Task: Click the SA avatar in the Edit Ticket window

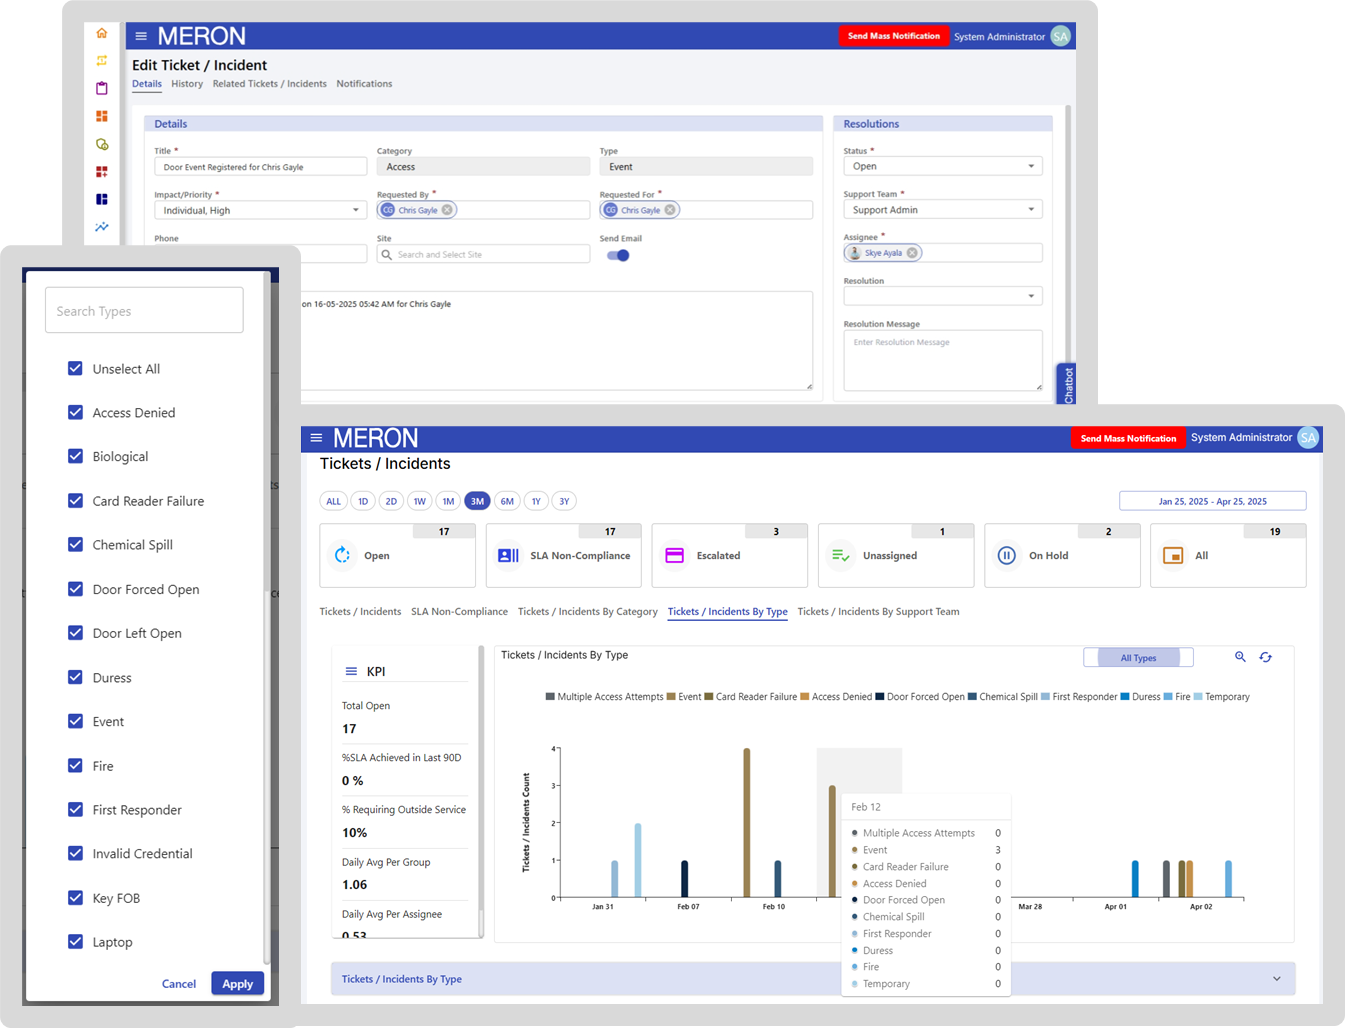Action: click(x=1060, y=36)
